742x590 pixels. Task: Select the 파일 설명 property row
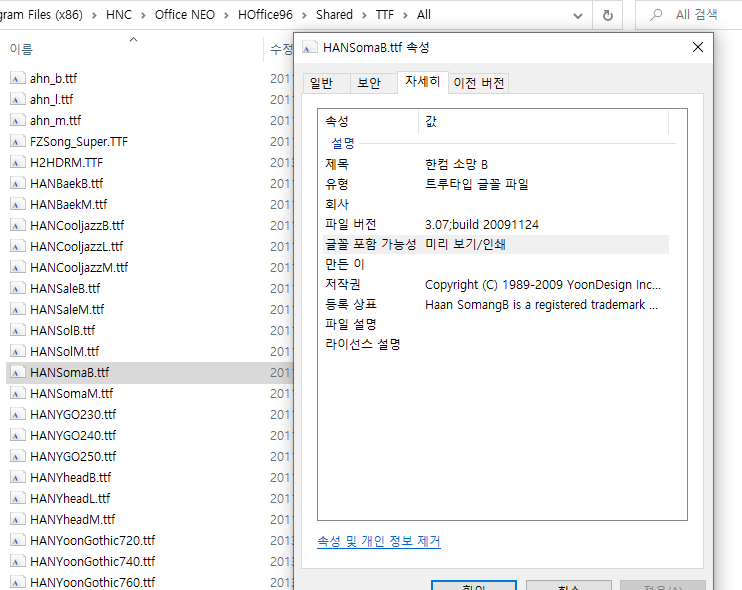click(x=496, y=325)
